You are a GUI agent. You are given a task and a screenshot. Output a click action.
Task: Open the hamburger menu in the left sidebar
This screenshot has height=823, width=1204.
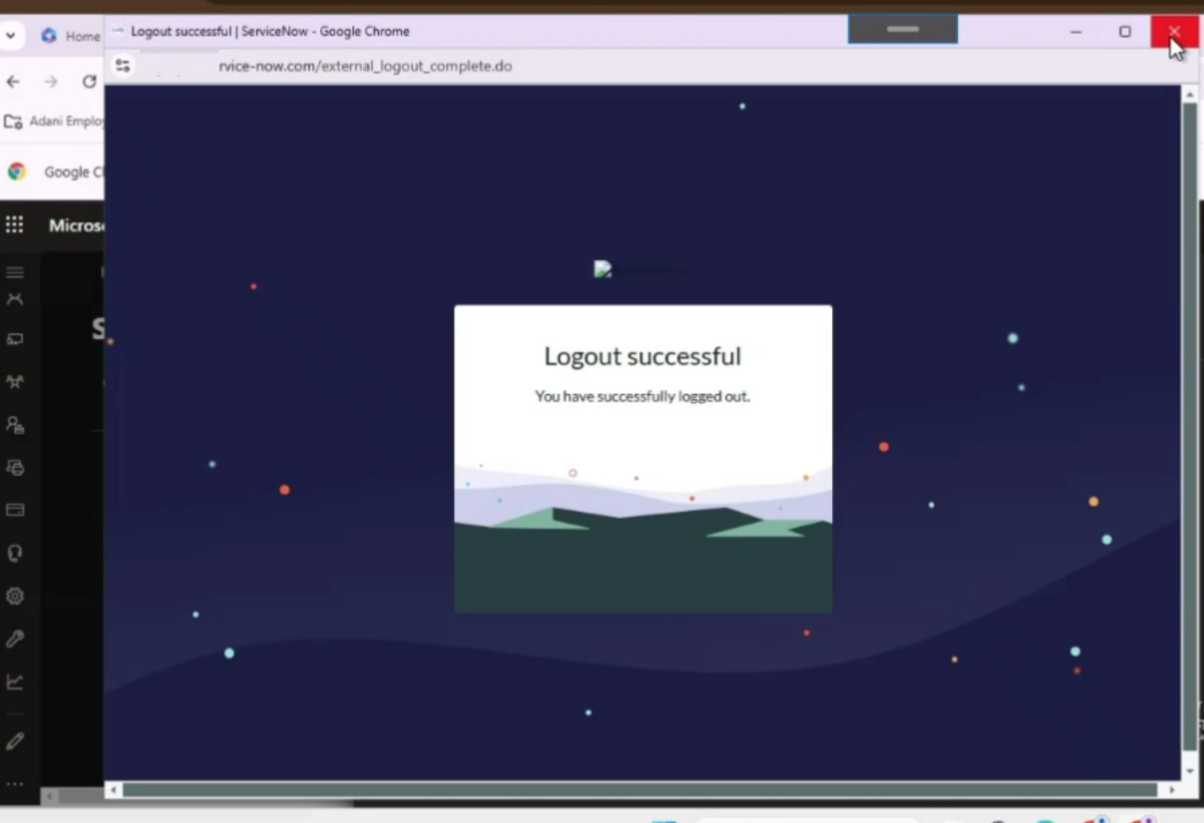[14, 271]
